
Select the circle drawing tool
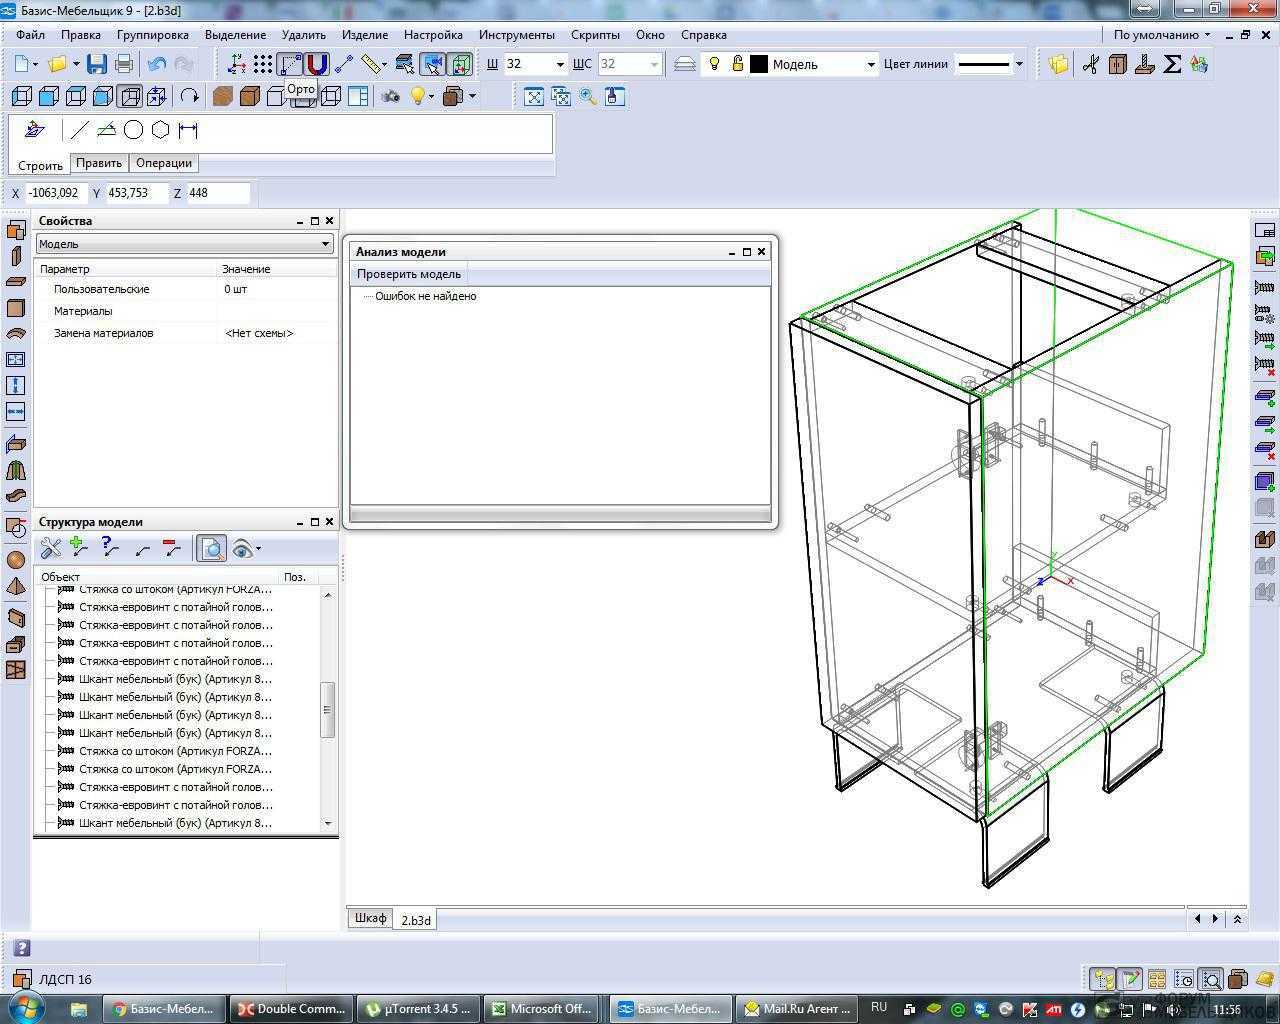click(133, 130)
